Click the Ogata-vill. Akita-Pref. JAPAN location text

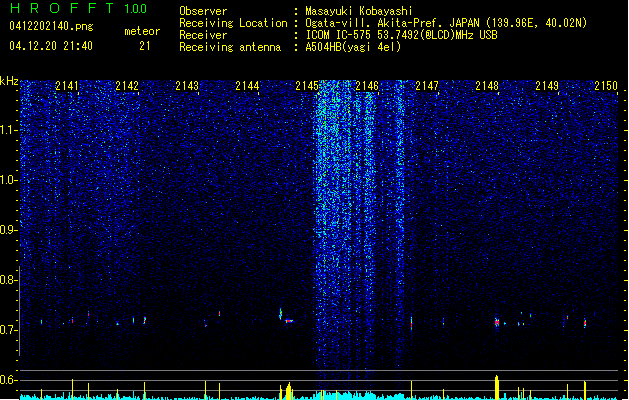pyautogui.click(x=446, y=23)
